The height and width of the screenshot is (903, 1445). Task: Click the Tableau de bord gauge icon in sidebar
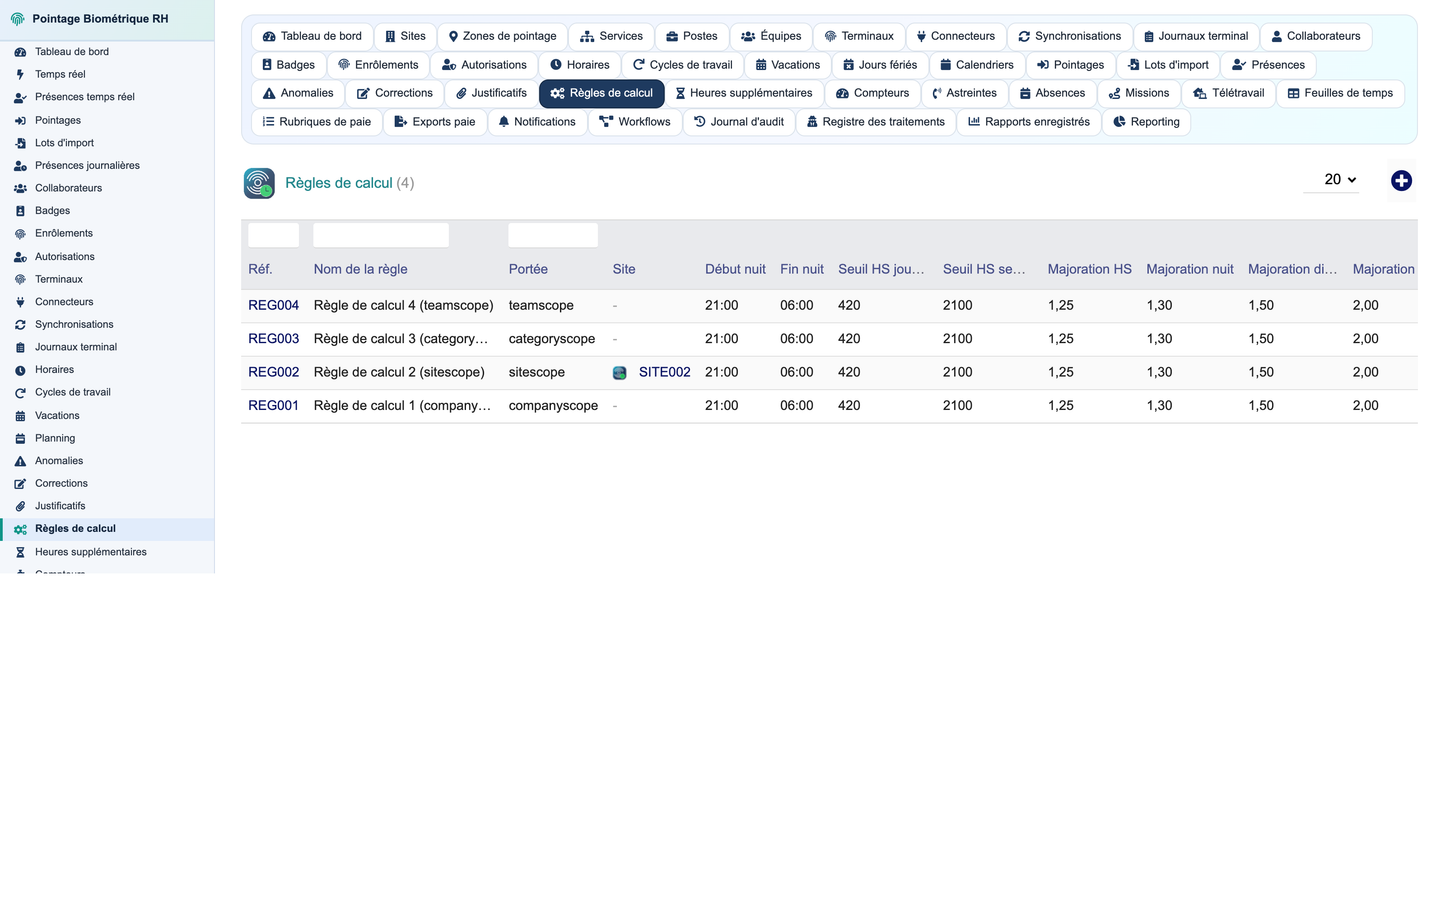(20, 52)
